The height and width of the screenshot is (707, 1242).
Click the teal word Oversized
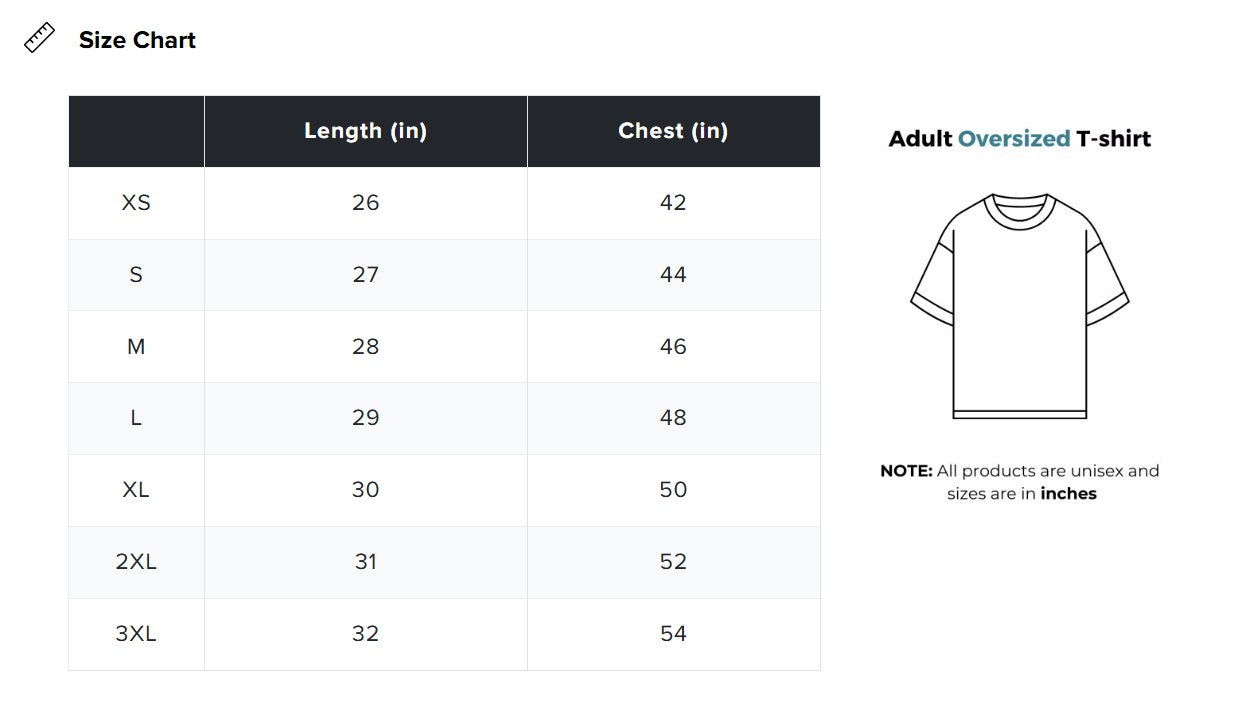click(x=1014, y=139)
